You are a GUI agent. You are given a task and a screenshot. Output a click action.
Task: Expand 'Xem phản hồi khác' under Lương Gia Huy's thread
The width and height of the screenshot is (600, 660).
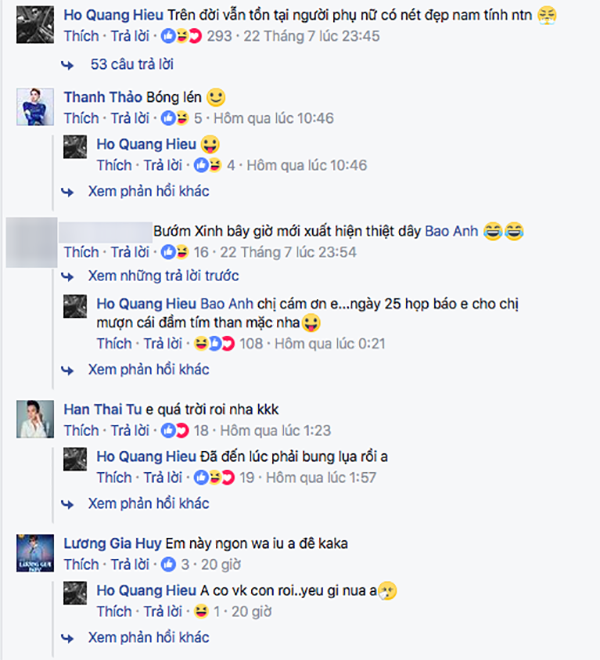149,638
